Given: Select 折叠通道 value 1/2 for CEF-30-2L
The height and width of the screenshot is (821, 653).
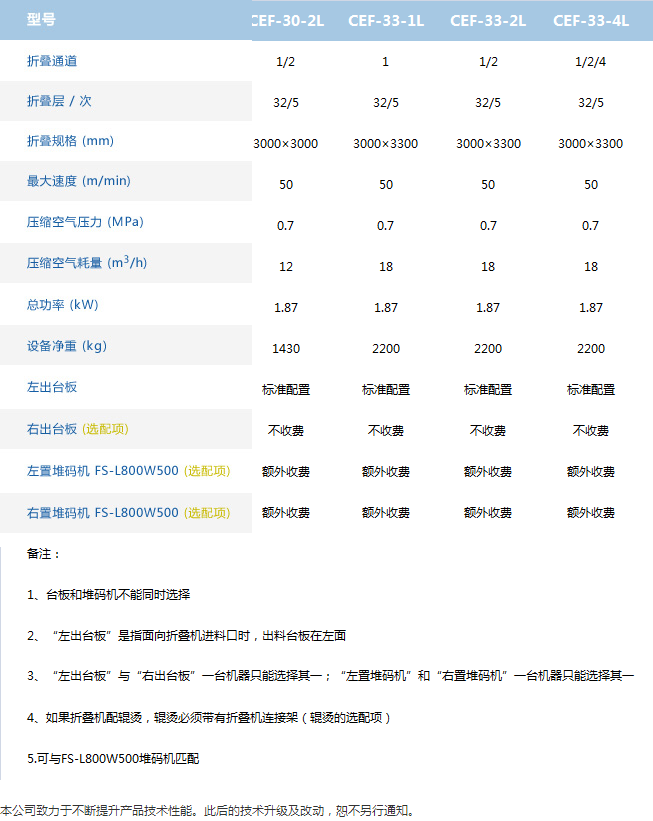Looking at the screenshot, I should 285,62.
